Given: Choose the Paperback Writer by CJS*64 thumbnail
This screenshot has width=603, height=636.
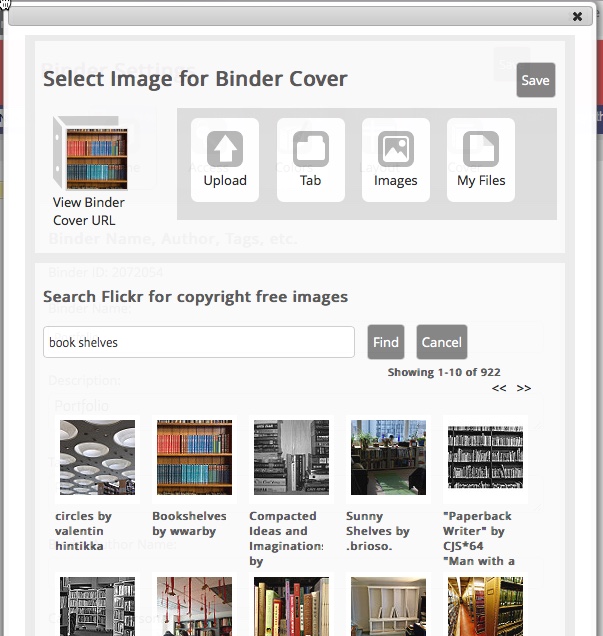Looking at the screenshot, I should point(485,457).
